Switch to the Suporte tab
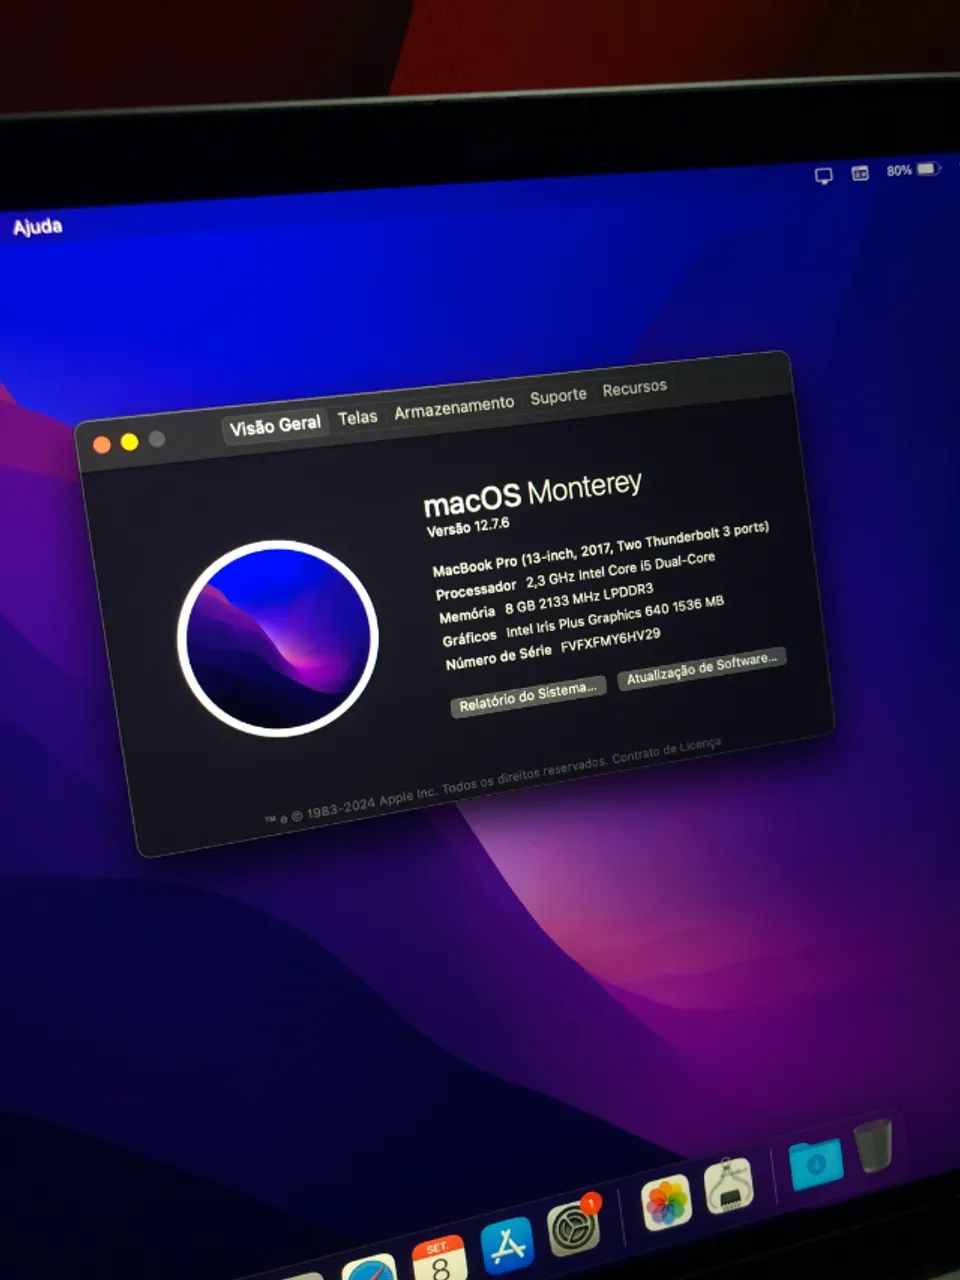 click(558, 396)
